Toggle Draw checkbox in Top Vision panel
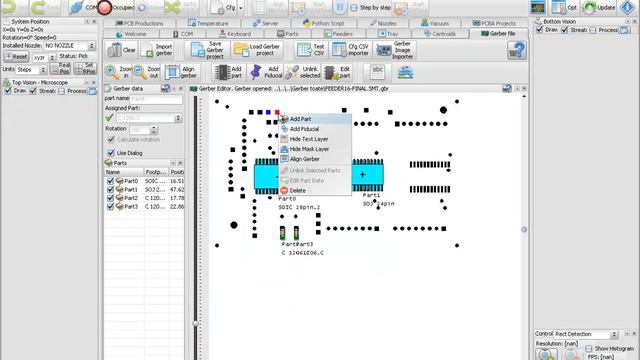 tap(7, 91)
